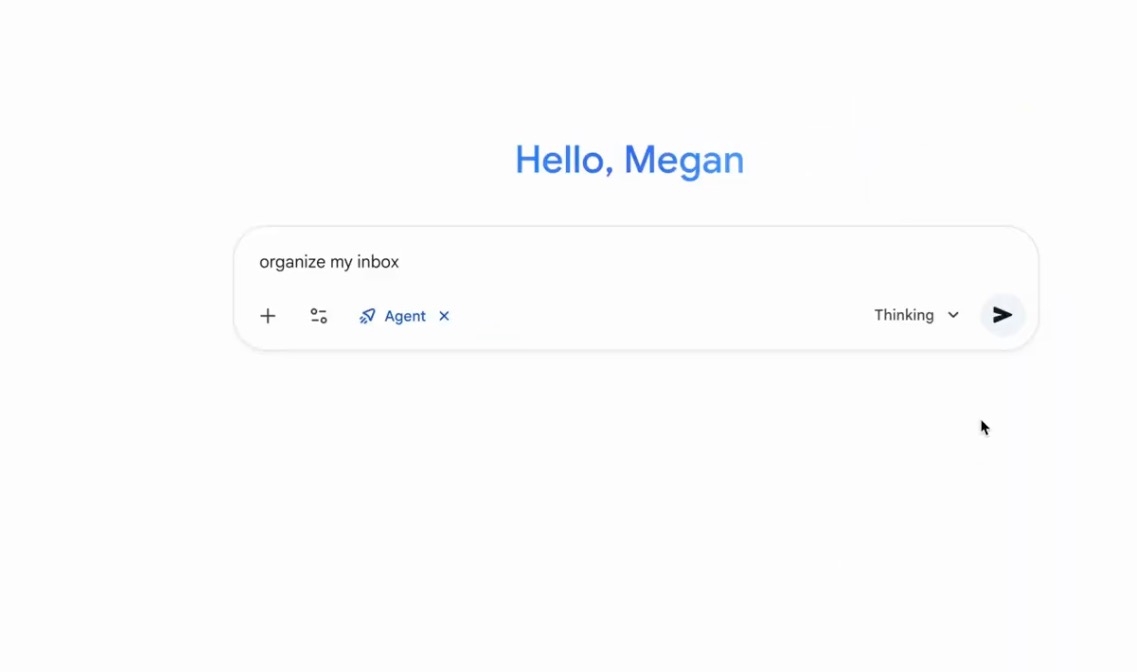
Task: Click the comma after "Hello" in the greeting
Action: click(x=609, y=172)
